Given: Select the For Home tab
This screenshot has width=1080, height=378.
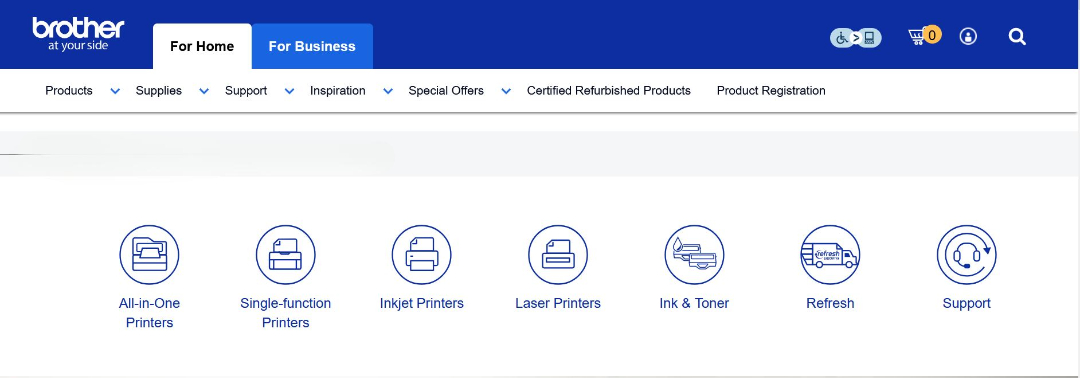Looking at the screenshot, I should [202, 46].
